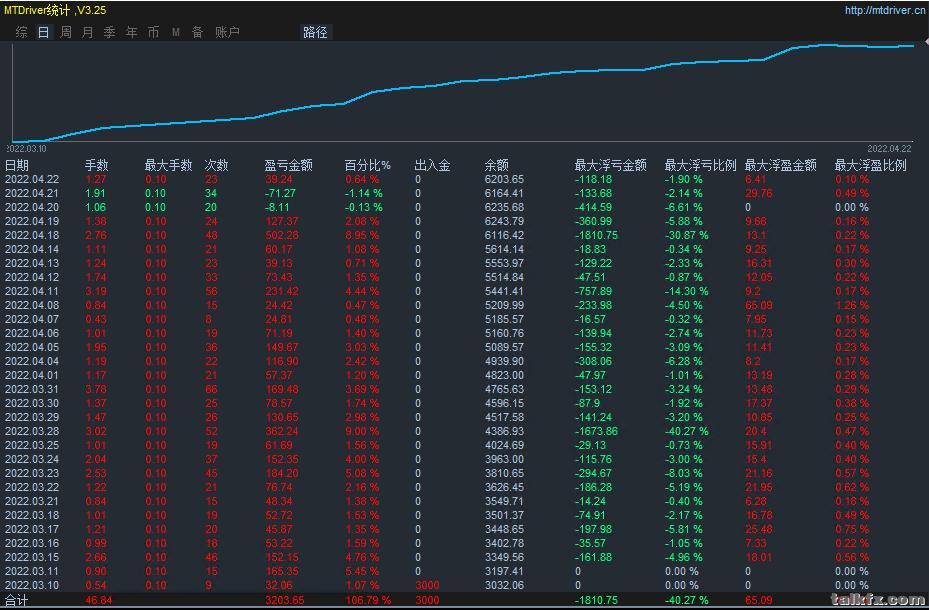Click the profit value 502.28
Screen dimensions: 929x610
[282, 235]
